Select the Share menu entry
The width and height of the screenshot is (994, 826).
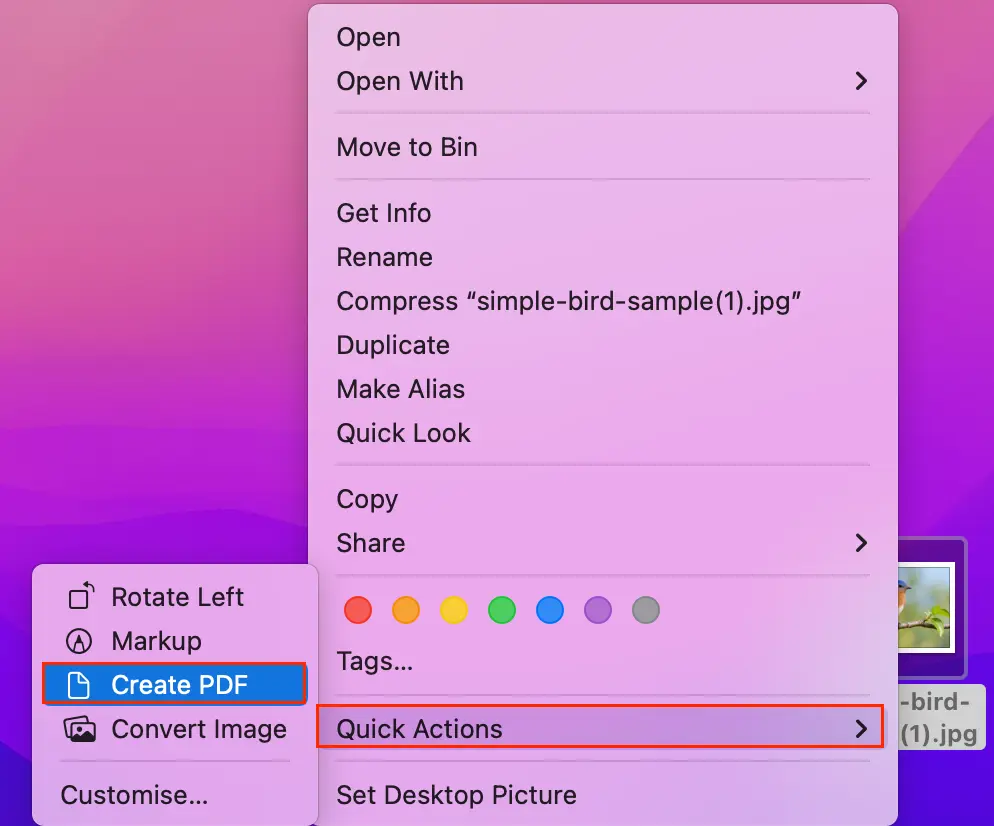point(602,543)
